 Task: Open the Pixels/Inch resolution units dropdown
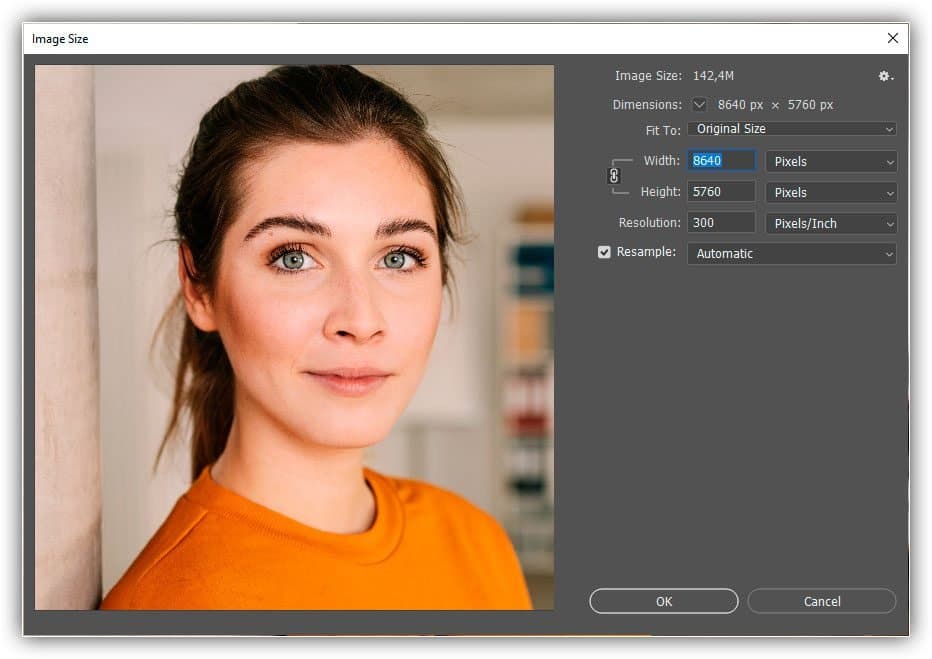coord(830,224)
